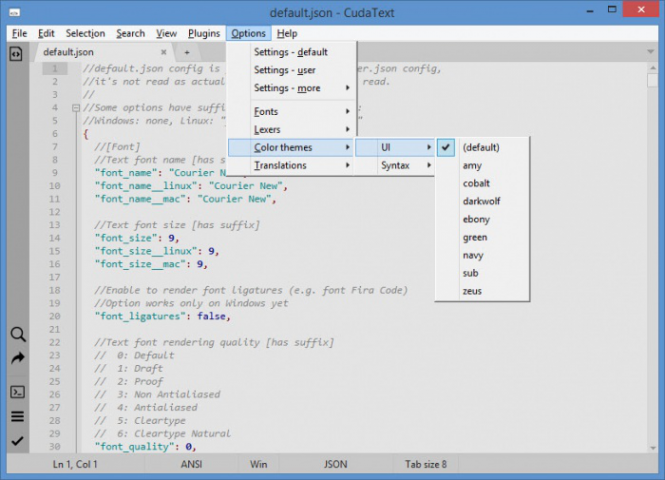This screenshot has height=480, width=665.
Task: Click the vertical scrollbar up arrow
Action: (652, 68)
